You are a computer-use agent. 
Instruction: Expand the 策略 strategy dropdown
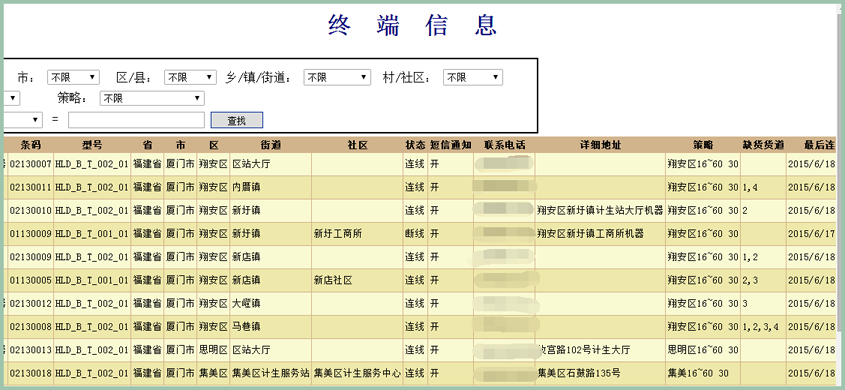point(152,99)
